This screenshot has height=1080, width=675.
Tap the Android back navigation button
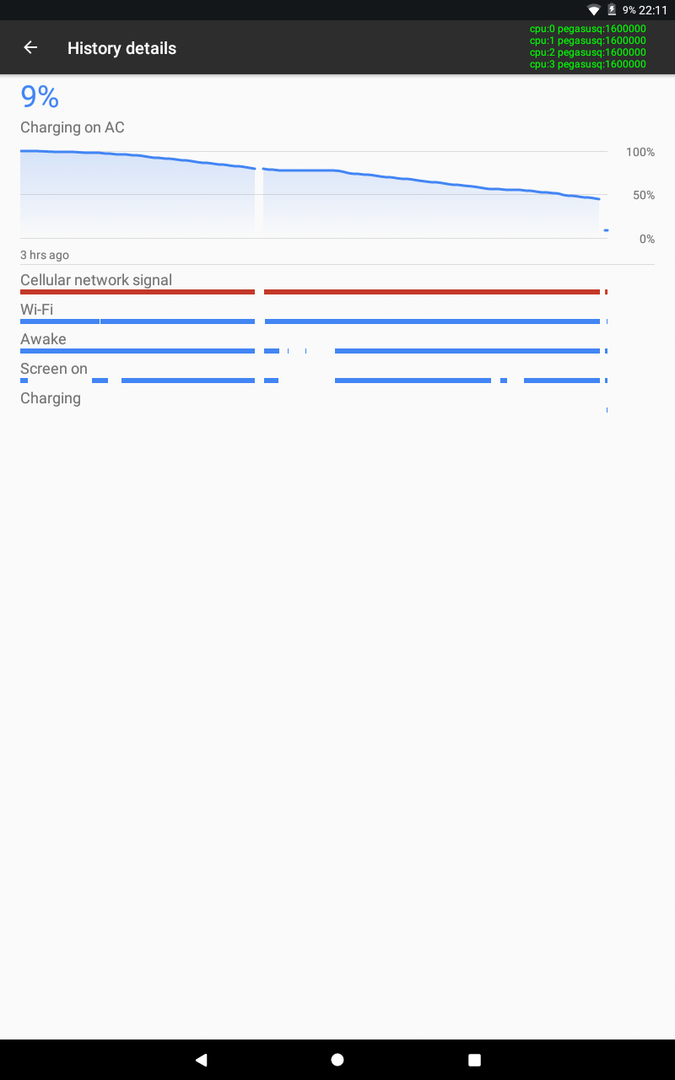[201, 1059]
